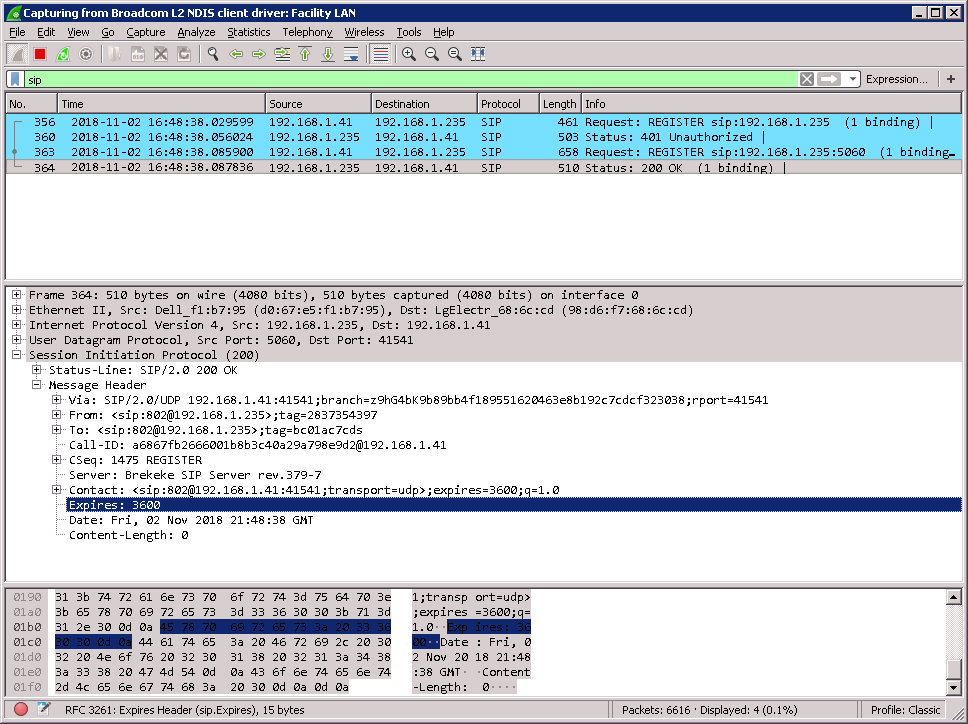Open the File menu
Viewport: 968px width, 724px height.
[17, 32]
